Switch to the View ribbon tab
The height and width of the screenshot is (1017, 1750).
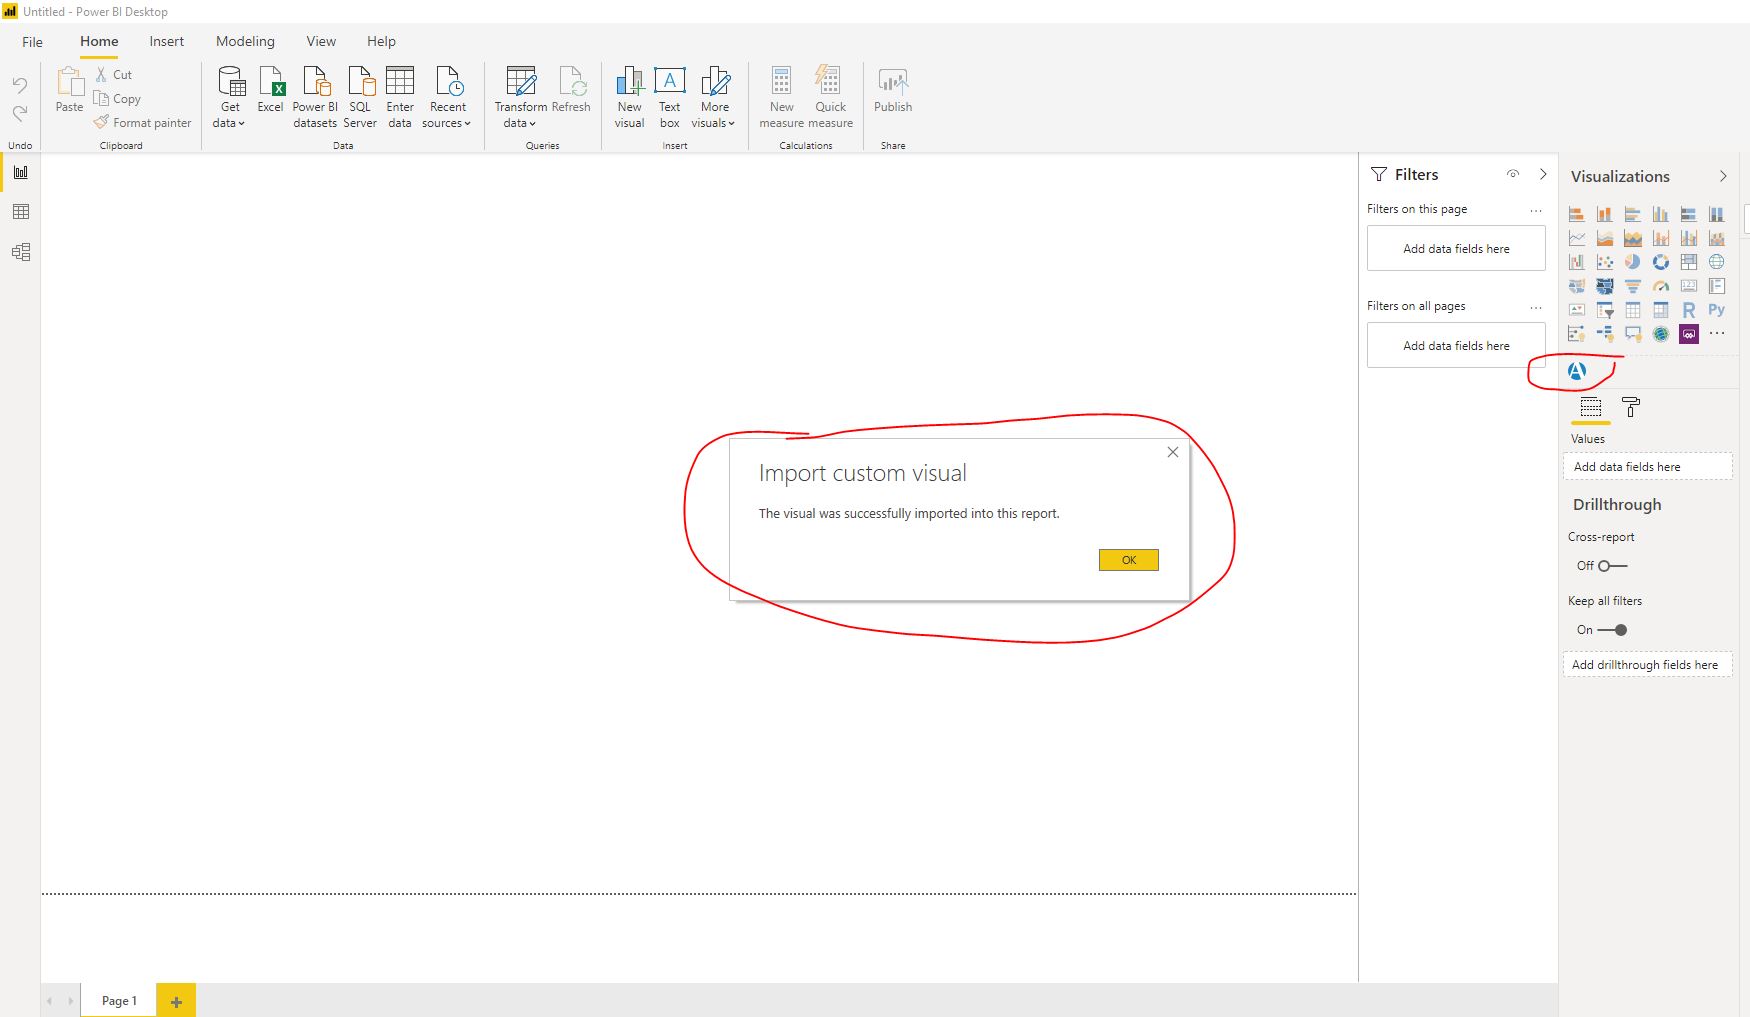(321, 41)
